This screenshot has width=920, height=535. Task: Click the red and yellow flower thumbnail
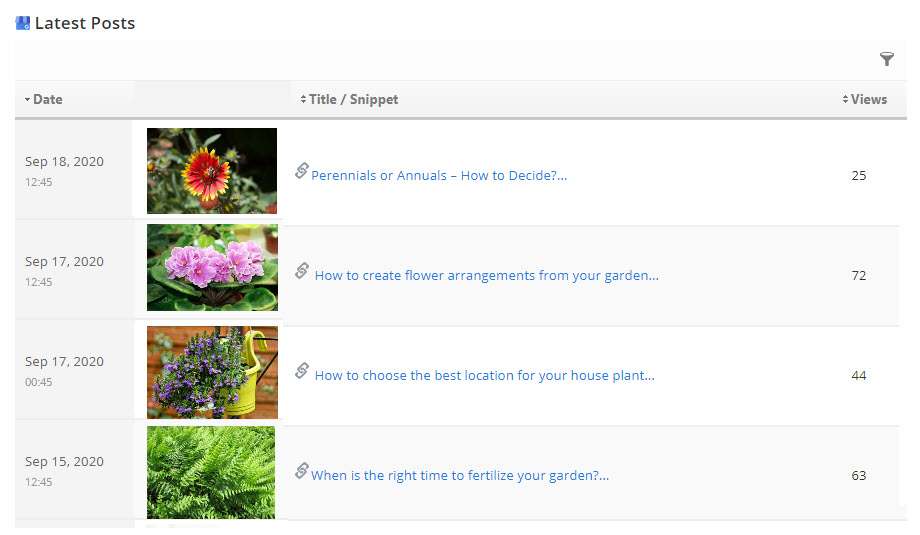(x=212, y=171)
